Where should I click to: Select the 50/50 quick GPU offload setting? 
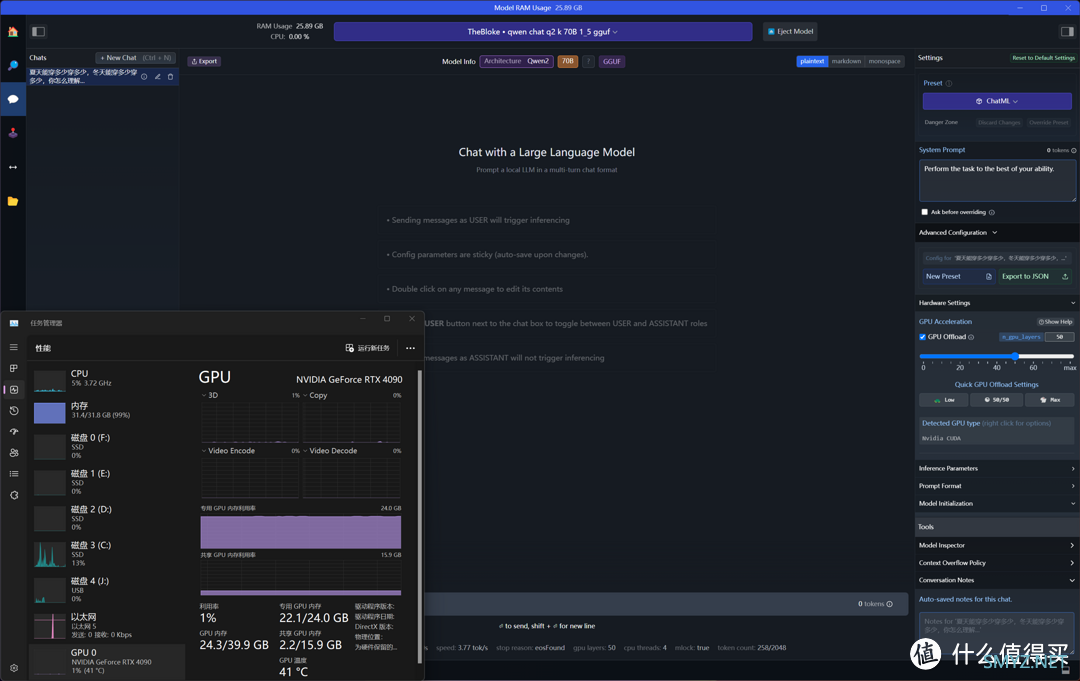(997, 400)
